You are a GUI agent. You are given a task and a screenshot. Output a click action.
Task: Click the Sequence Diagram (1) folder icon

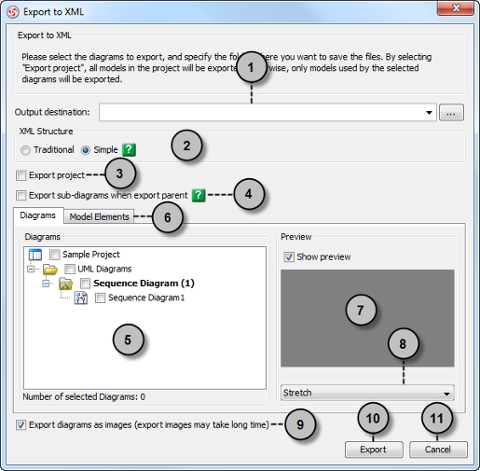[x=66, y=284]
